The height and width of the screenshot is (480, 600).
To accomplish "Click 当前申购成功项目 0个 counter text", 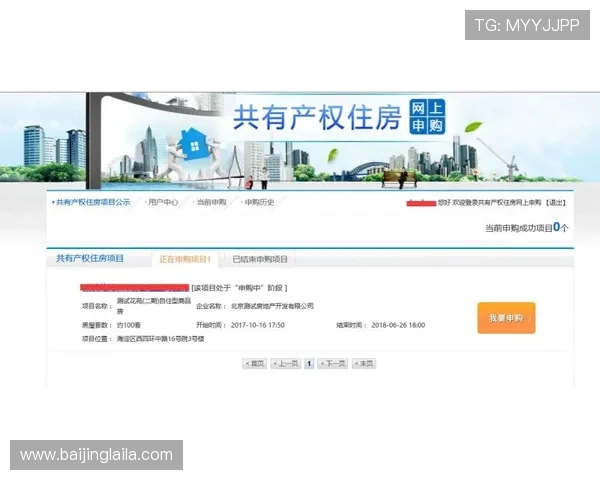I will (x=527, y=228).
